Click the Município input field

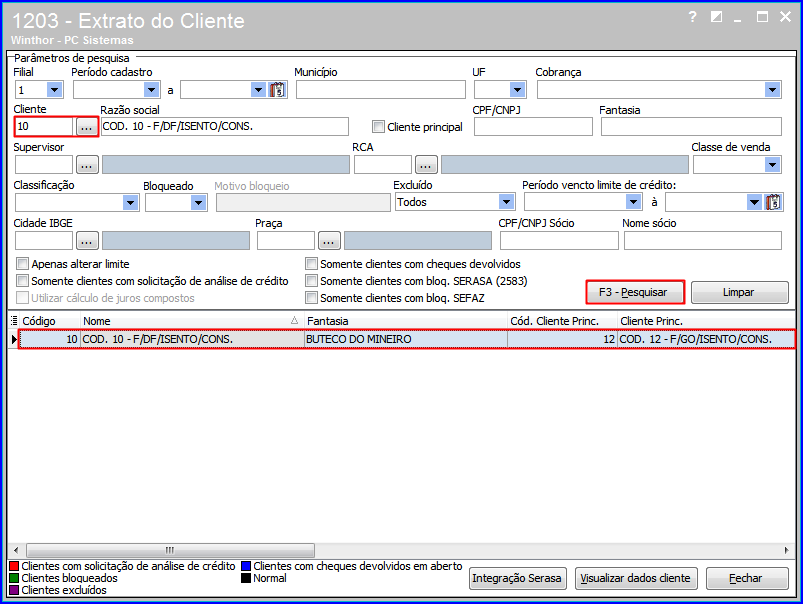(x=381, y=90)
